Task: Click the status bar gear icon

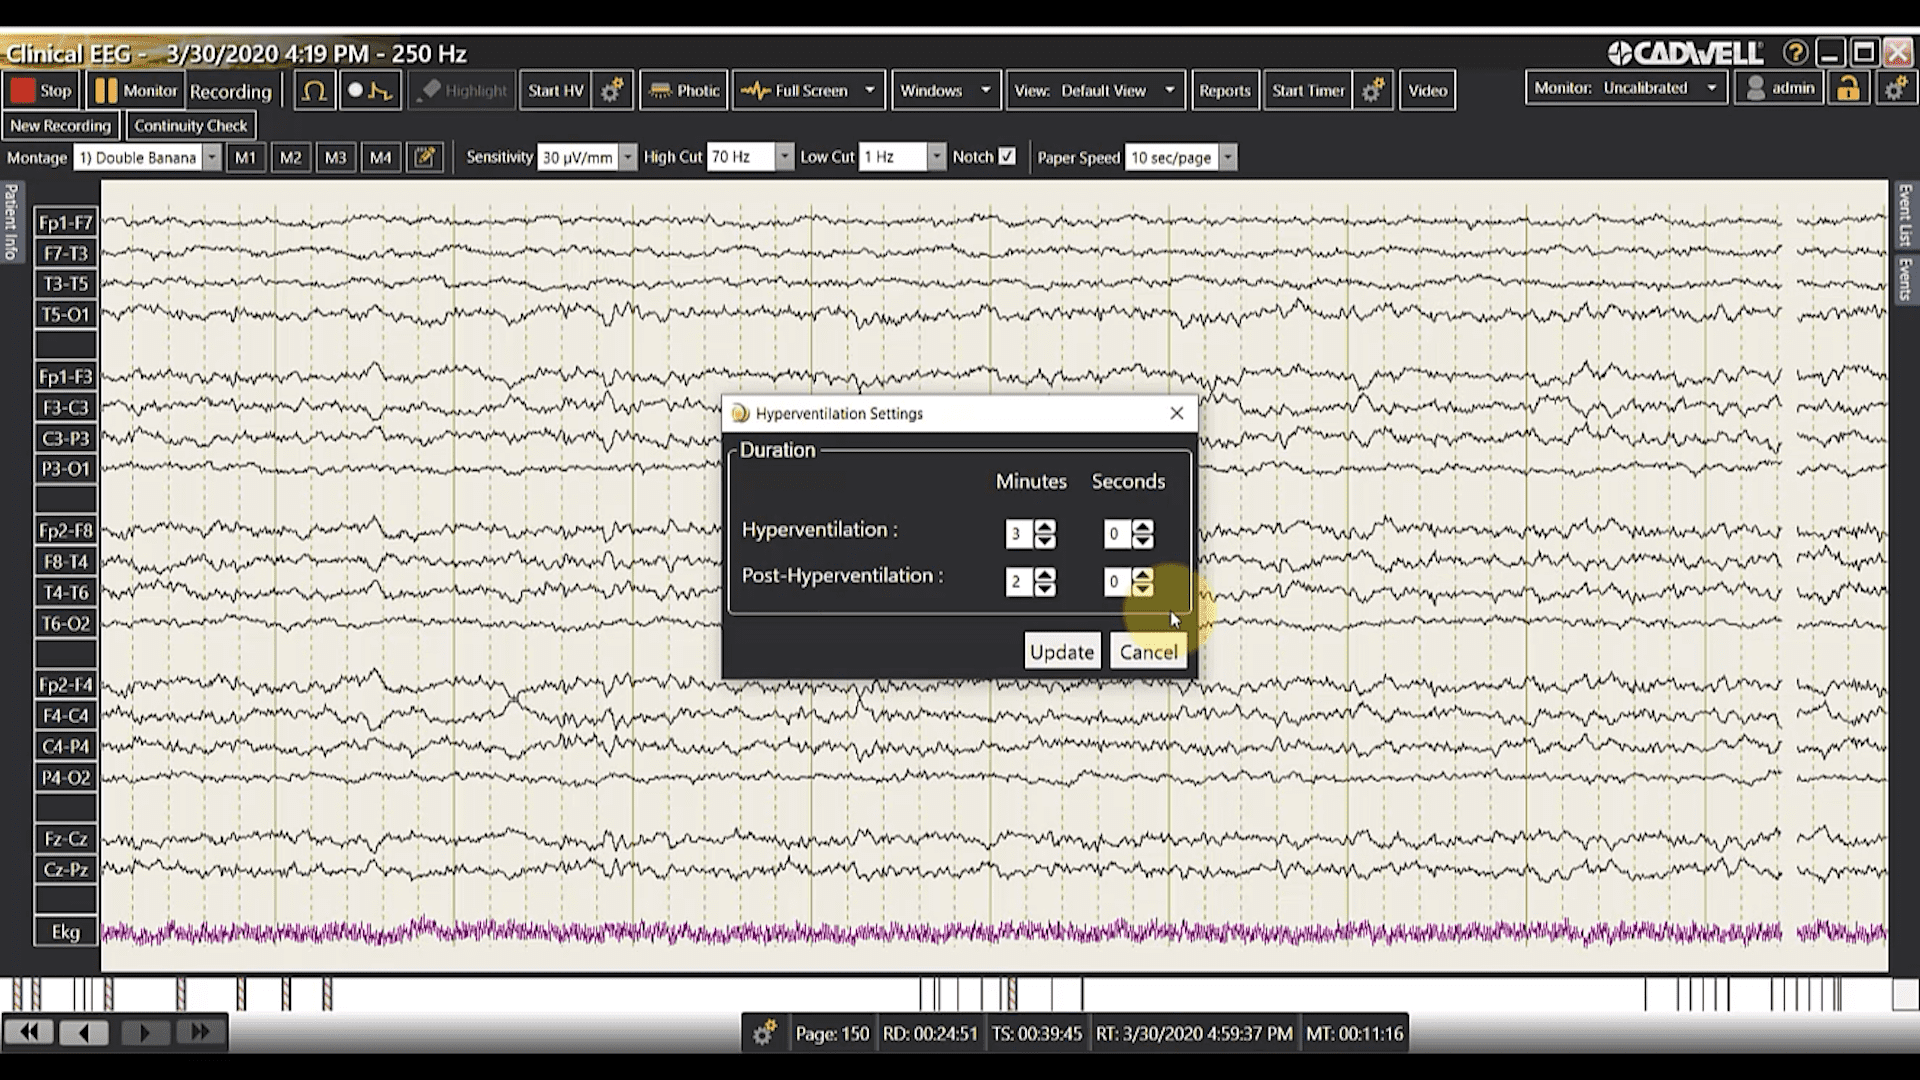Action: pos(764,1033)
